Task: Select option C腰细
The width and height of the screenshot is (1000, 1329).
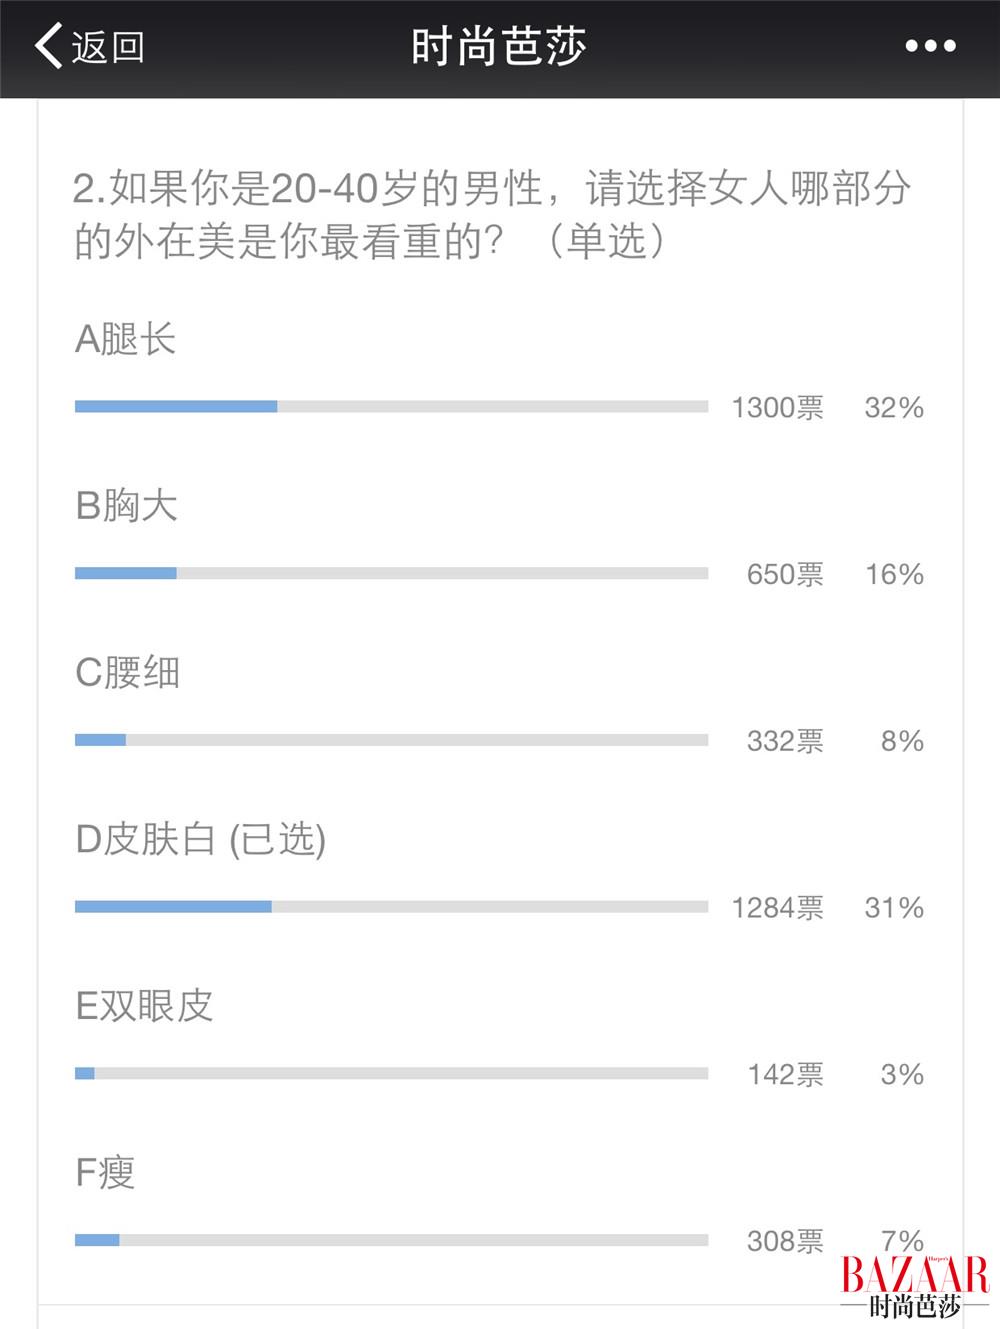Action: click(128, 673)
